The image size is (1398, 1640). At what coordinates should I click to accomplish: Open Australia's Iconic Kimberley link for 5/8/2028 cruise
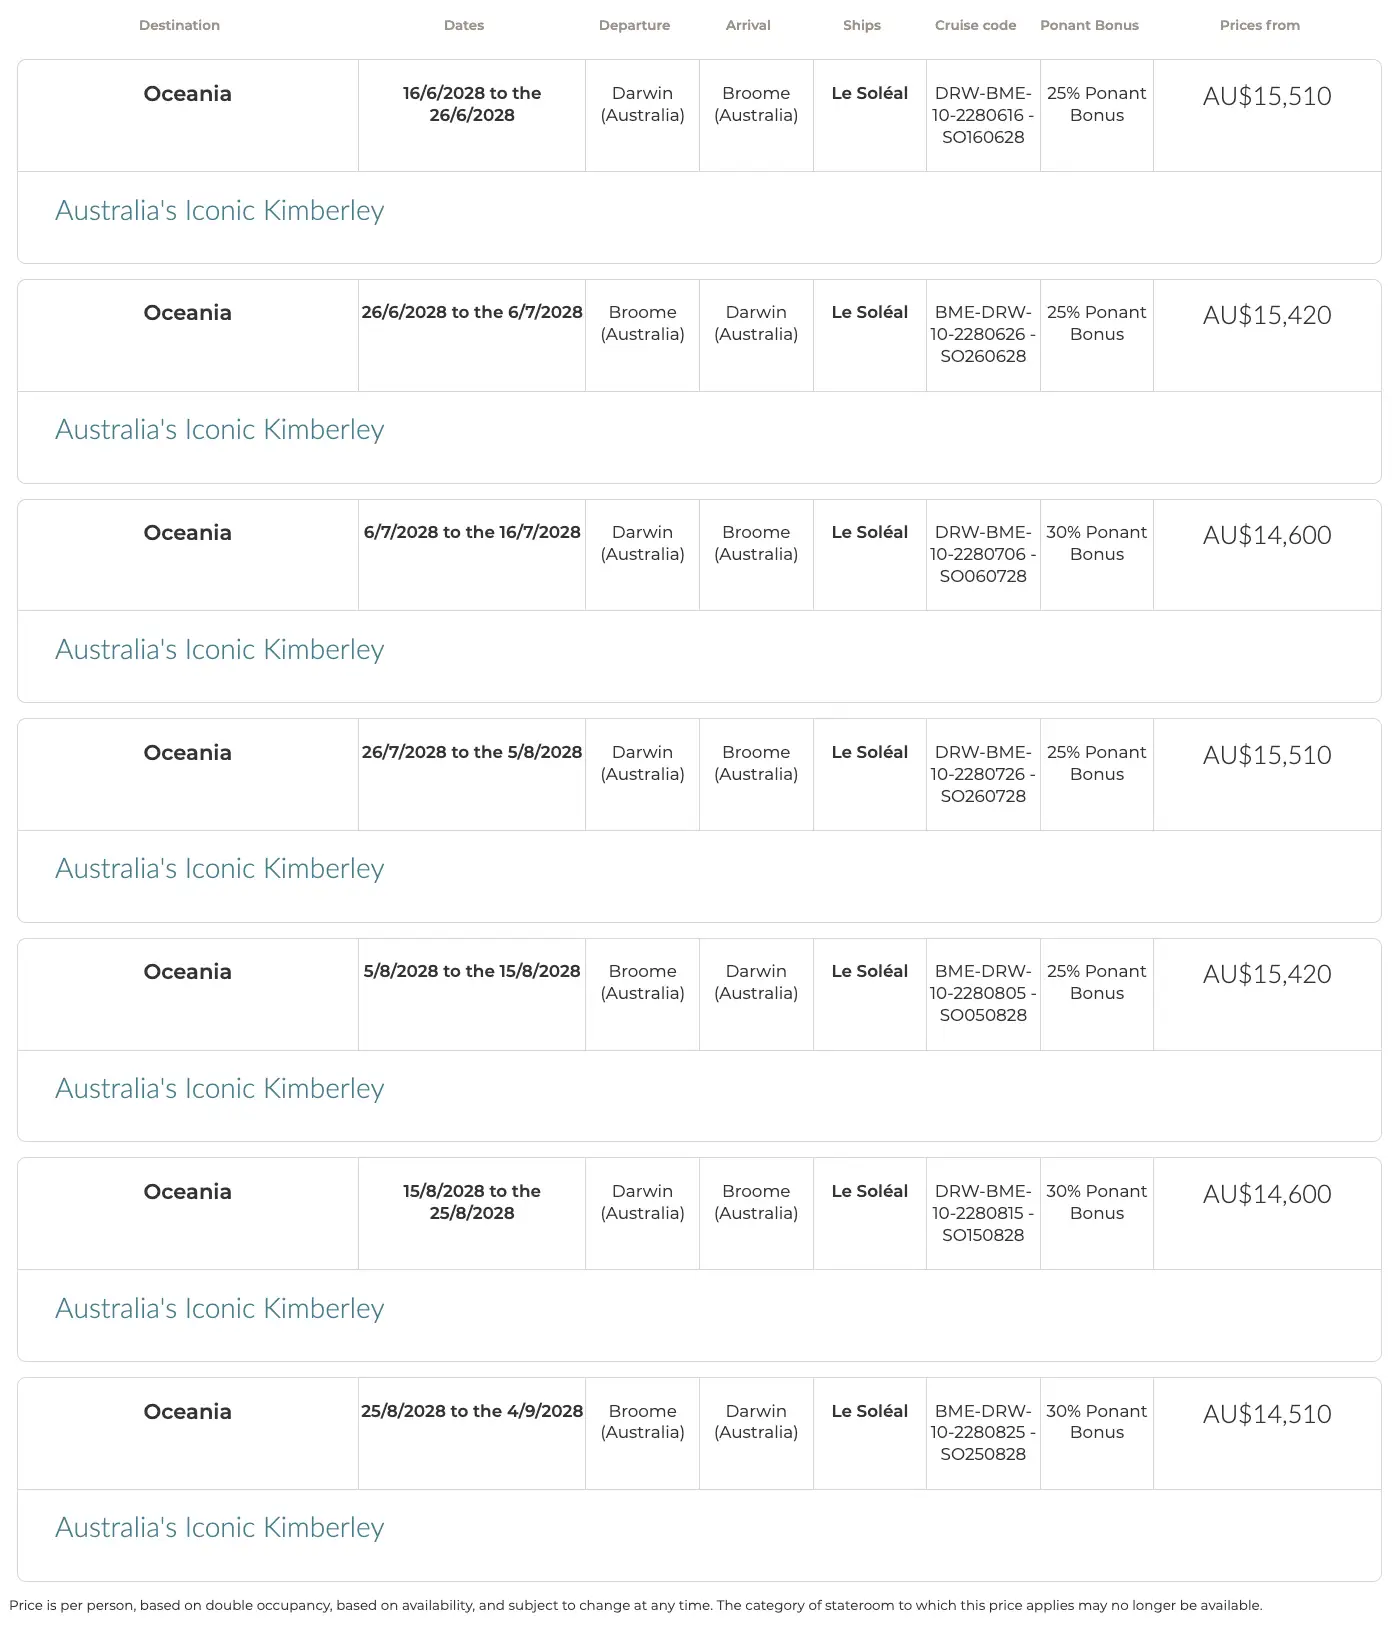pyautogui.click(x=219, y=1089)
